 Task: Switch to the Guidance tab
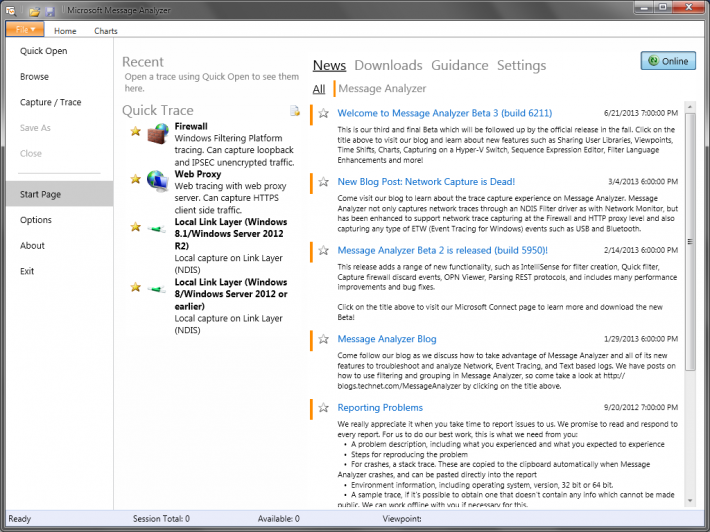pyautogui.click(x=460, y=65)
